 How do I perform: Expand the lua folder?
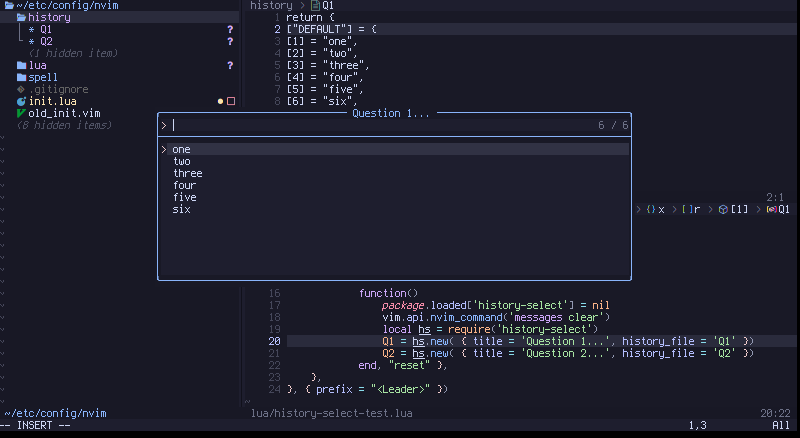(x=37, y=65)
